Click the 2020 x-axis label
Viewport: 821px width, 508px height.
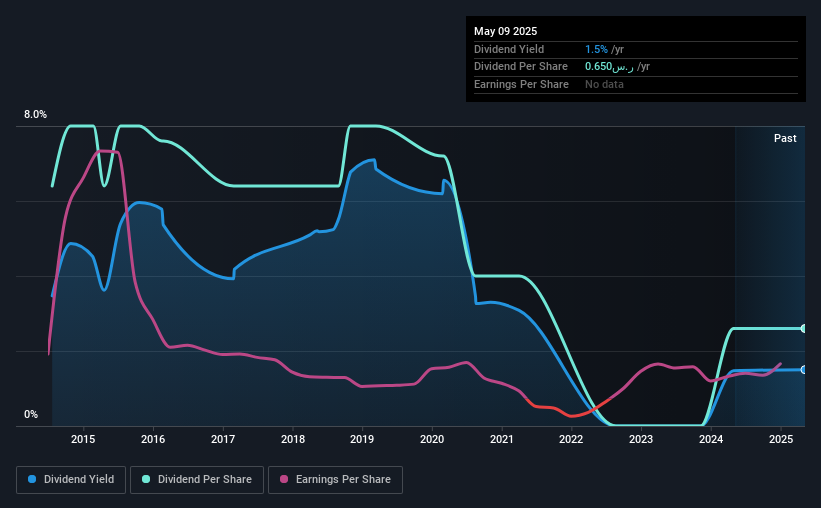(x=432, y=439)
